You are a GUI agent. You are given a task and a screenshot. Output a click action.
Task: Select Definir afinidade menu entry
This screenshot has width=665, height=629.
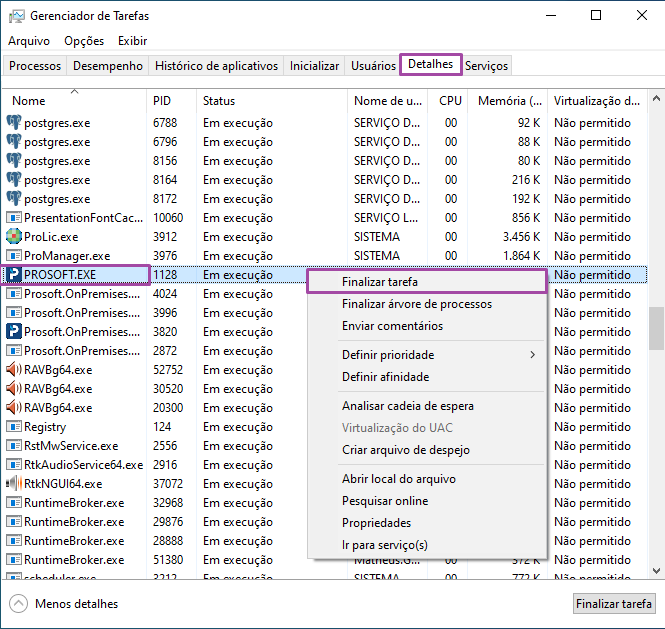point(427,377)
